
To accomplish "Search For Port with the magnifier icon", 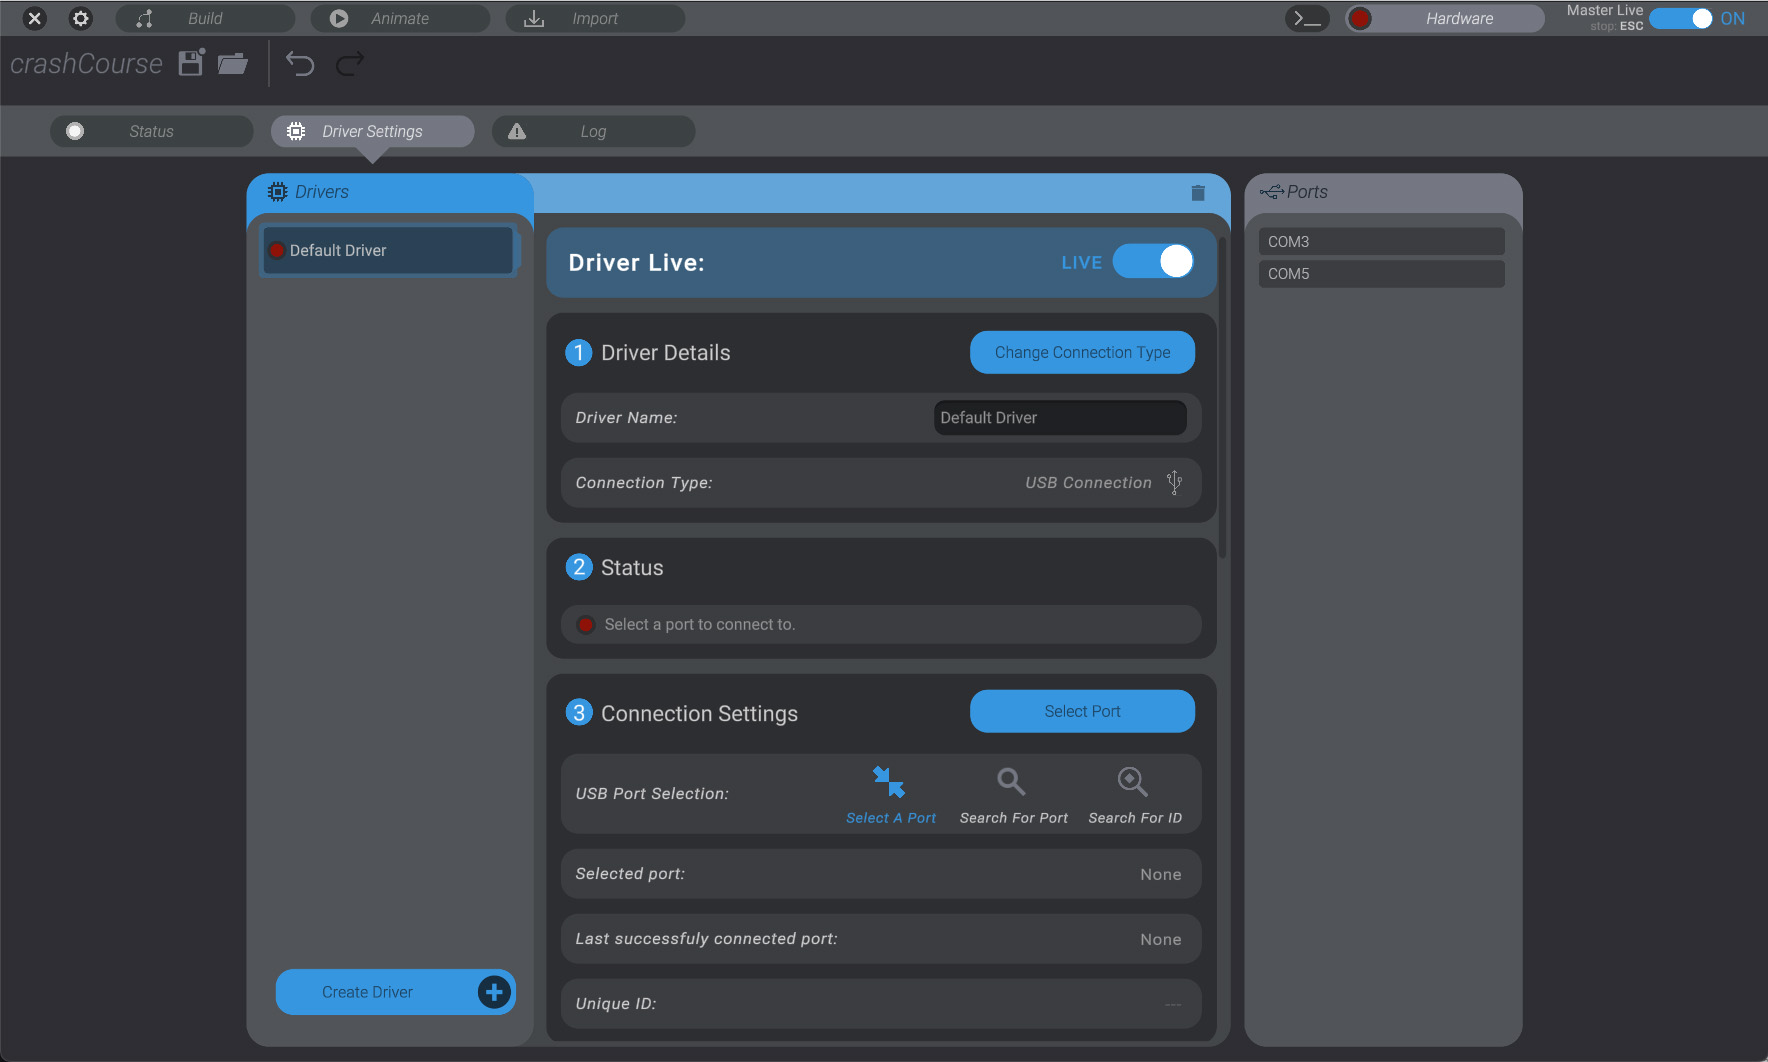I will pos(1012,782).
